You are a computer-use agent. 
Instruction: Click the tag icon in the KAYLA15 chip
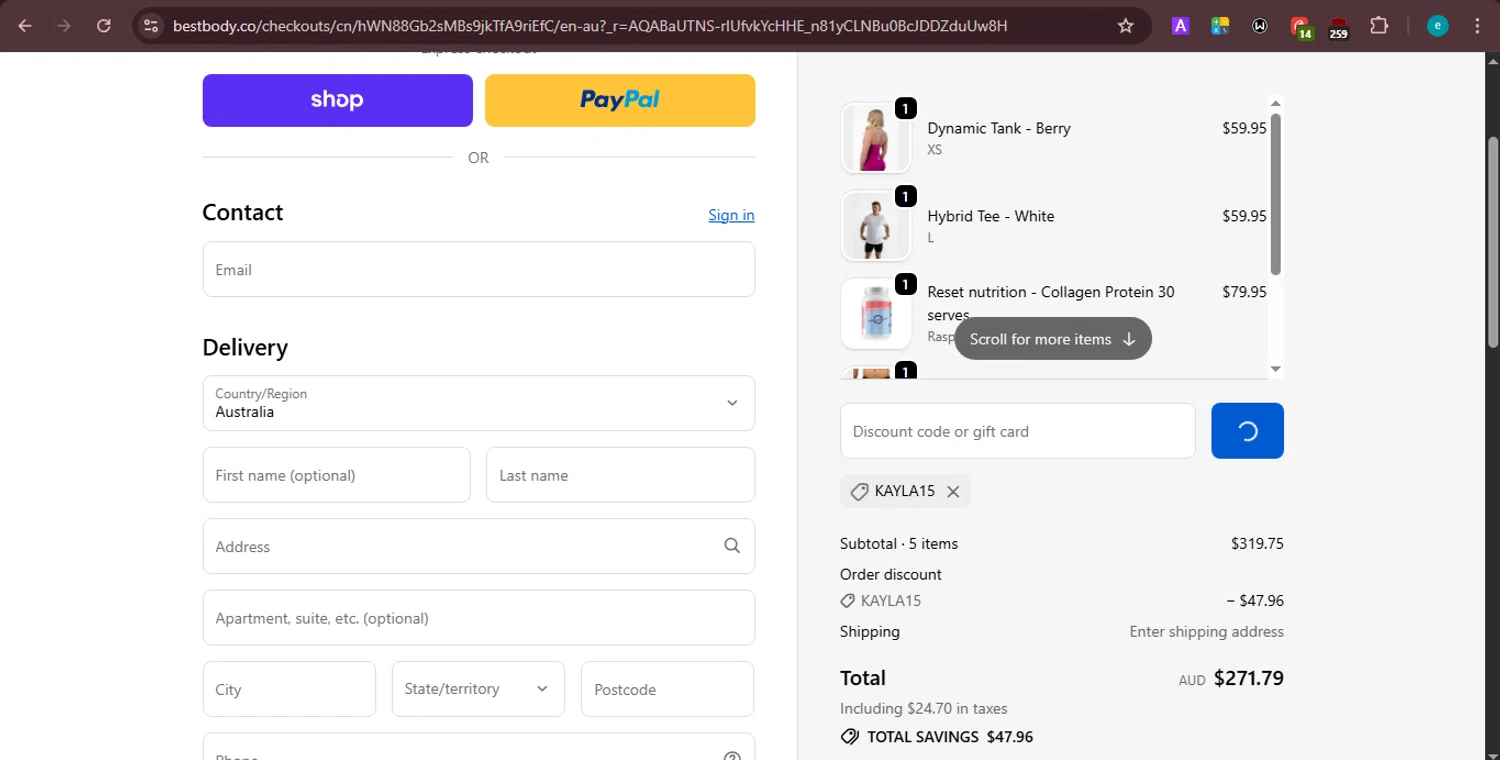pyautogui.click(x=859, y=491)
